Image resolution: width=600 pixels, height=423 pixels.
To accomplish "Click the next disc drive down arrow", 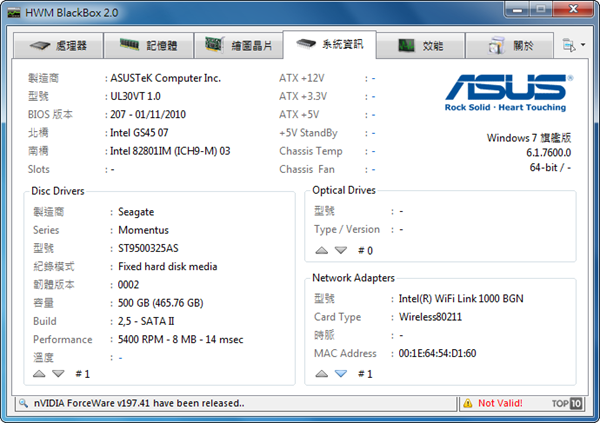I will pos(59,373).
